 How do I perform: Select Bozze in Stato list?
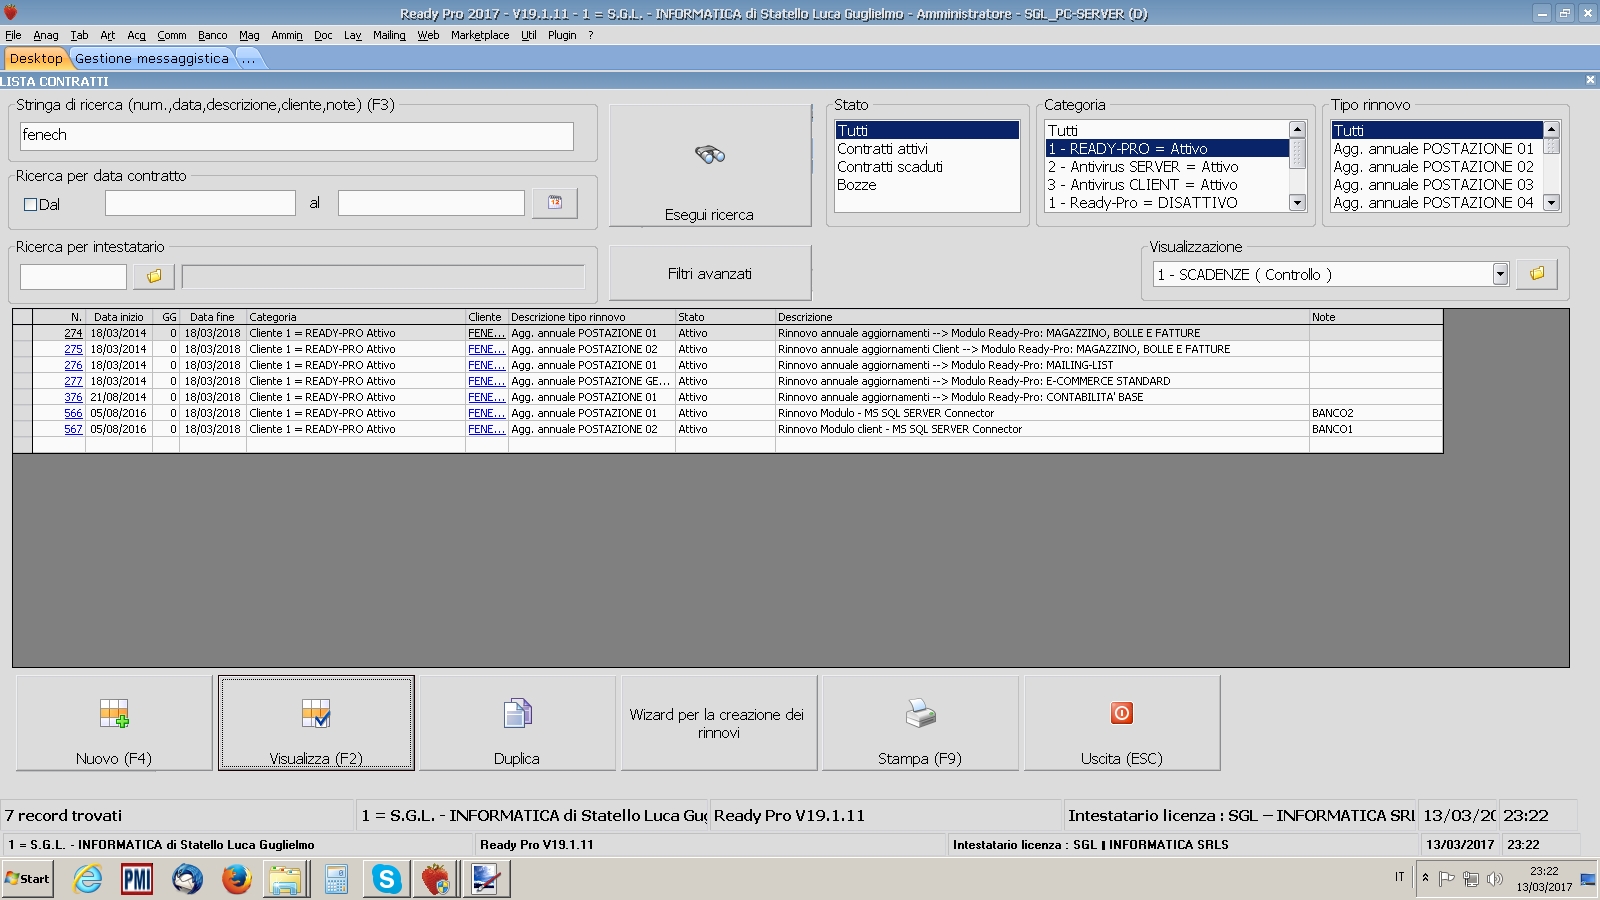coord(927,185)
